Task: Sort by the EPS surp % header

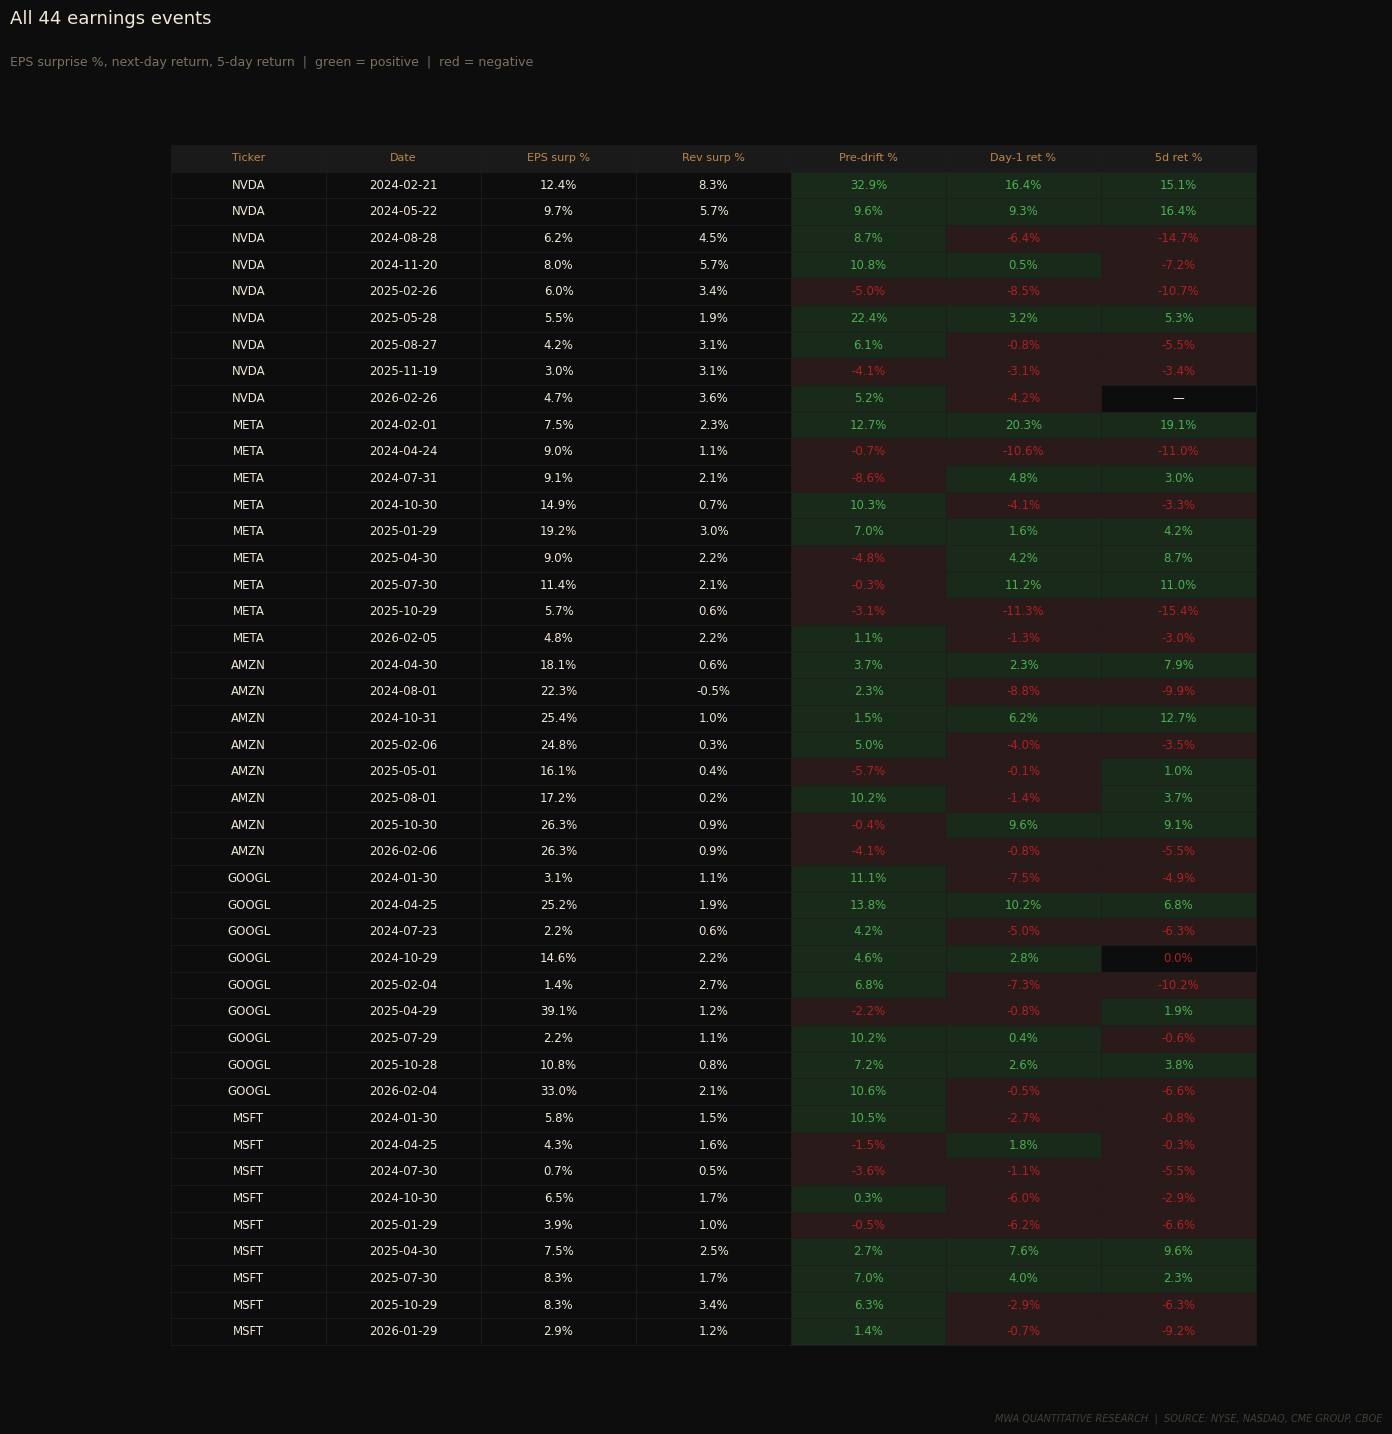Action: click(558, 158)
